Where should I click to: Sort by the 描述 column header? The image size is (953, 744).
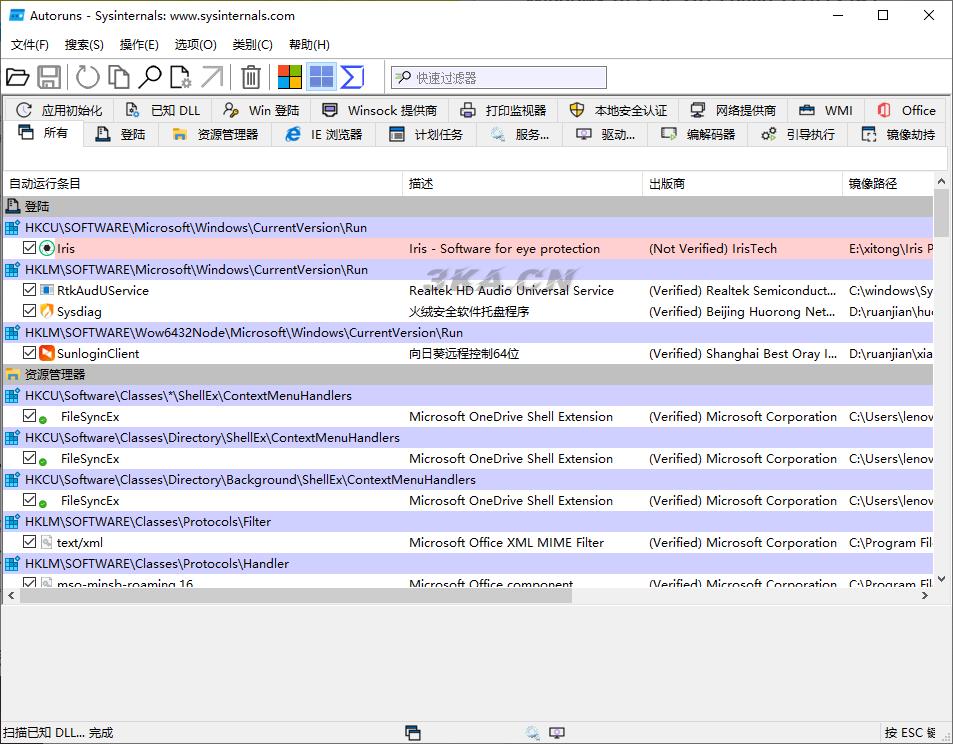[x=523, y=183]
